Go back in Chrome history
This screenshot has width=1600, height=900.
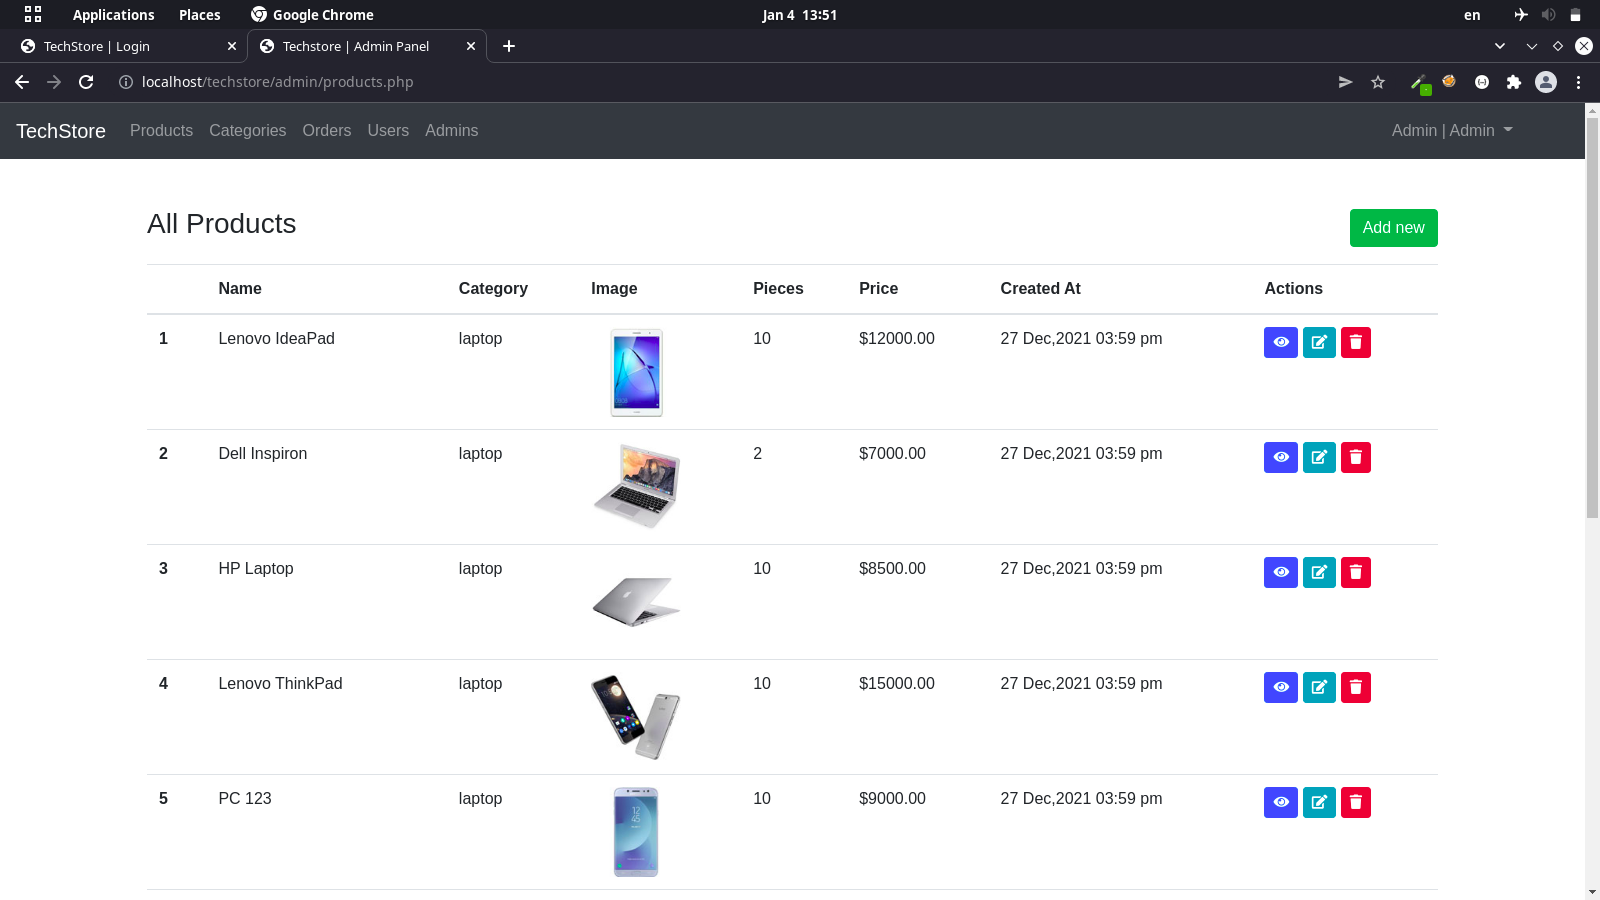pyautogui.click(x=22, y=82)
